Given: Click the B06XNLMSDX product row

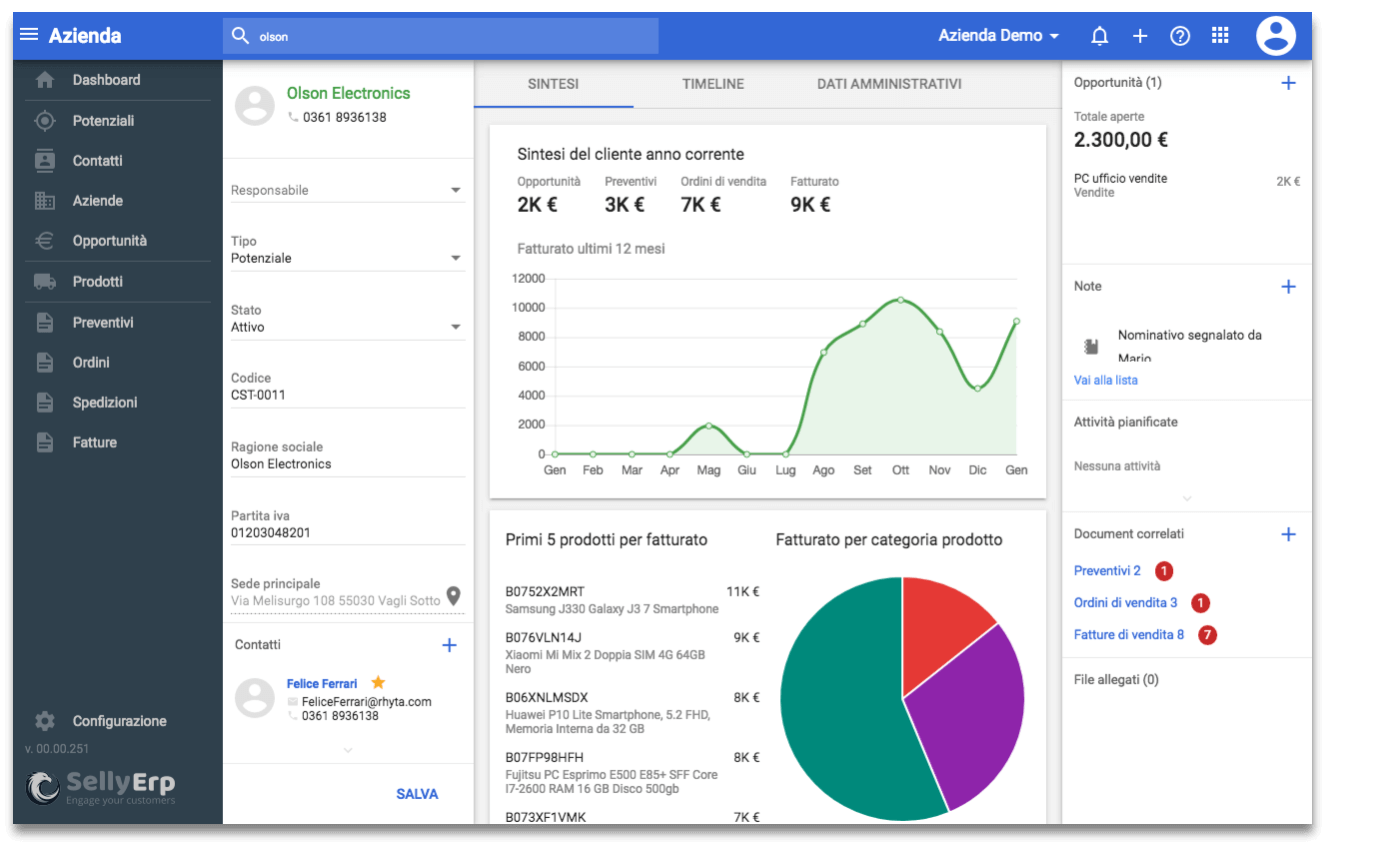Looking at the screenshot, I should [632, 713].
